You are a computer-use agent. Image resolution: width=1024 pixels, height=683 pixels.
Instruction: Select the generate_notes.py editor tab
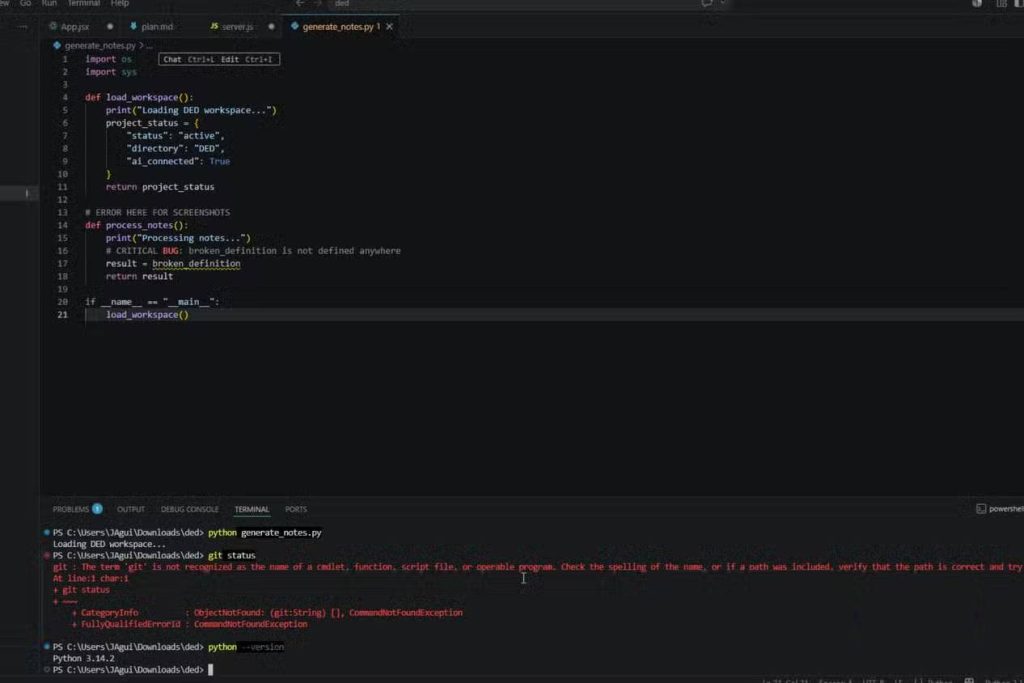click(338, 27)
